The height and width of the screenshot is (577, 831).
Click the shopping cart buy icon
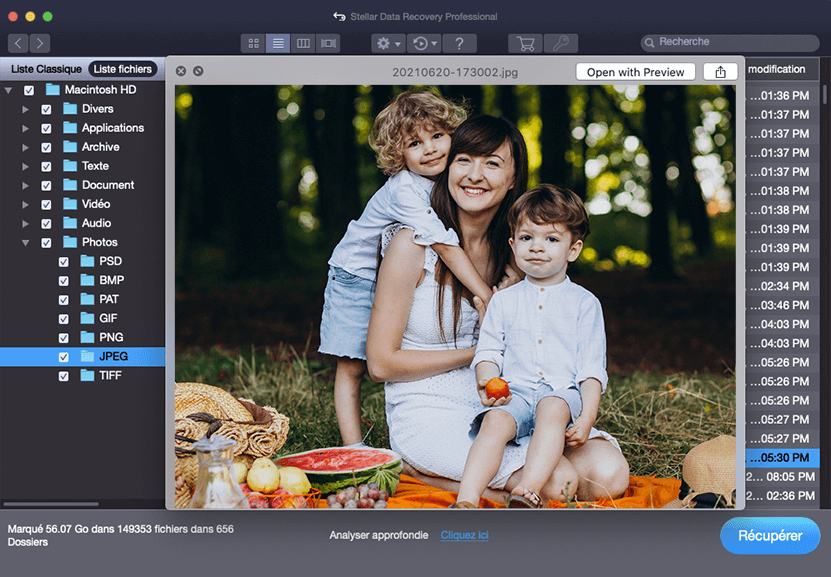point(523,43)
